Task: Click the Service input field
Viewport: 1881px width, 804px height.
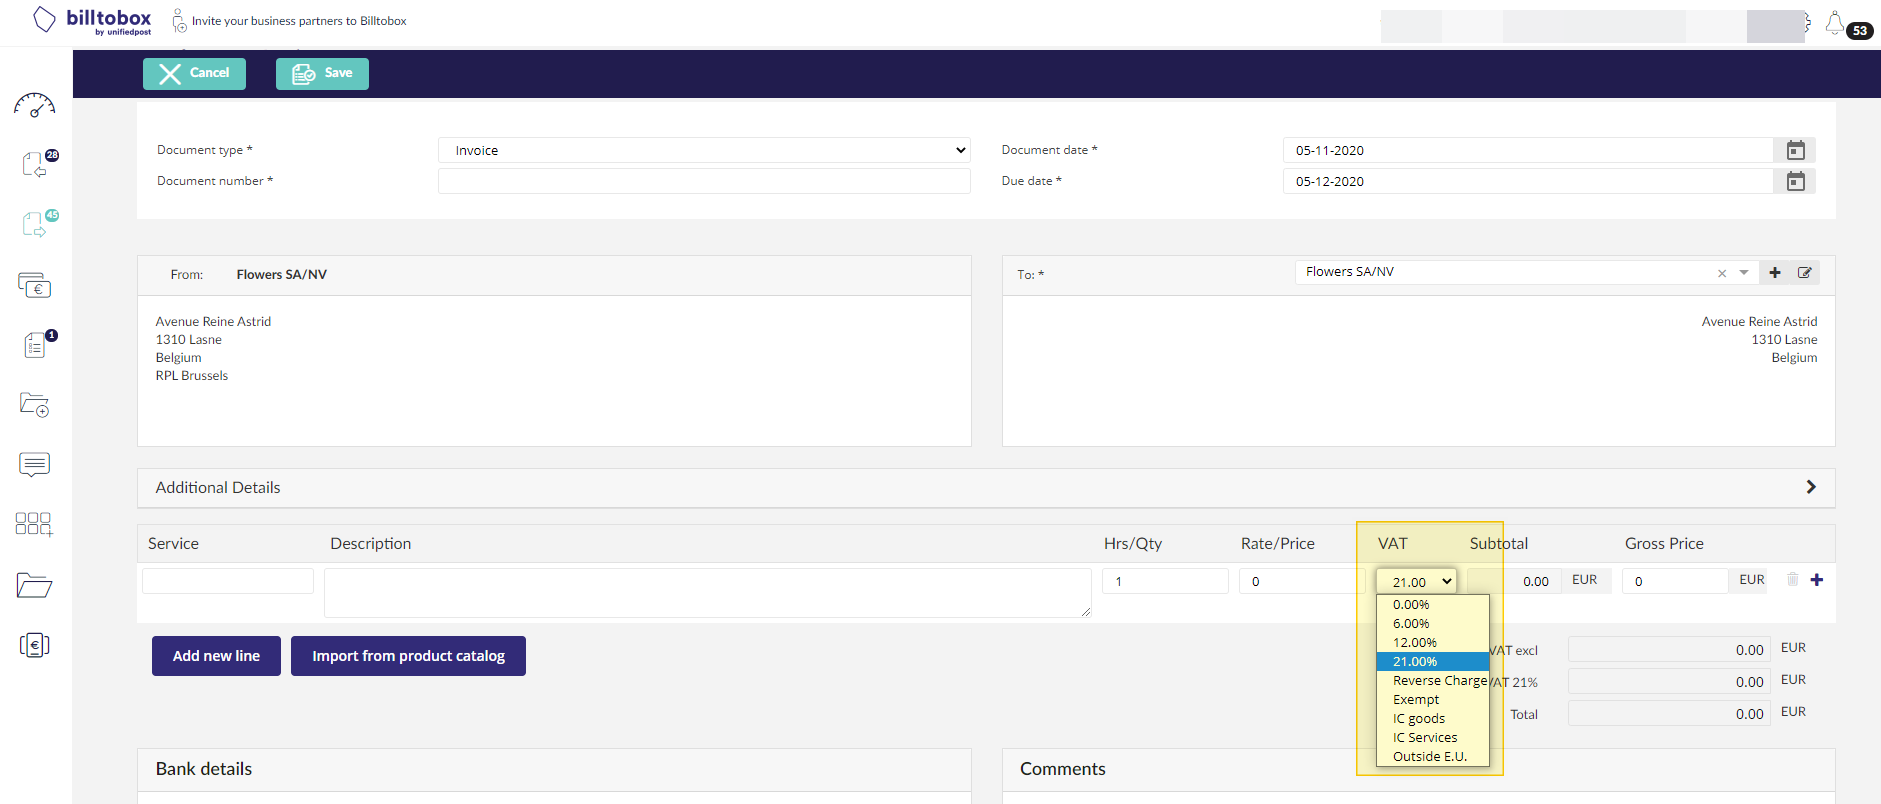Action: click(228, 581)
